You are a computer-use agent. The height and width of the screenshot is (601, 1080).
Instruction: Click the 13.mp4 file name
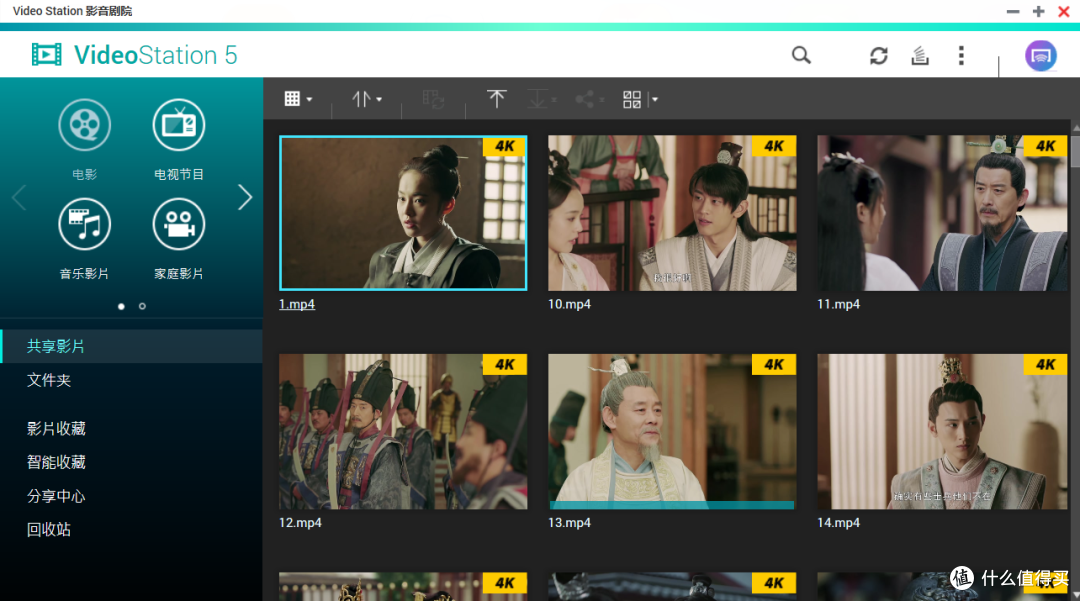coord(569,523)
